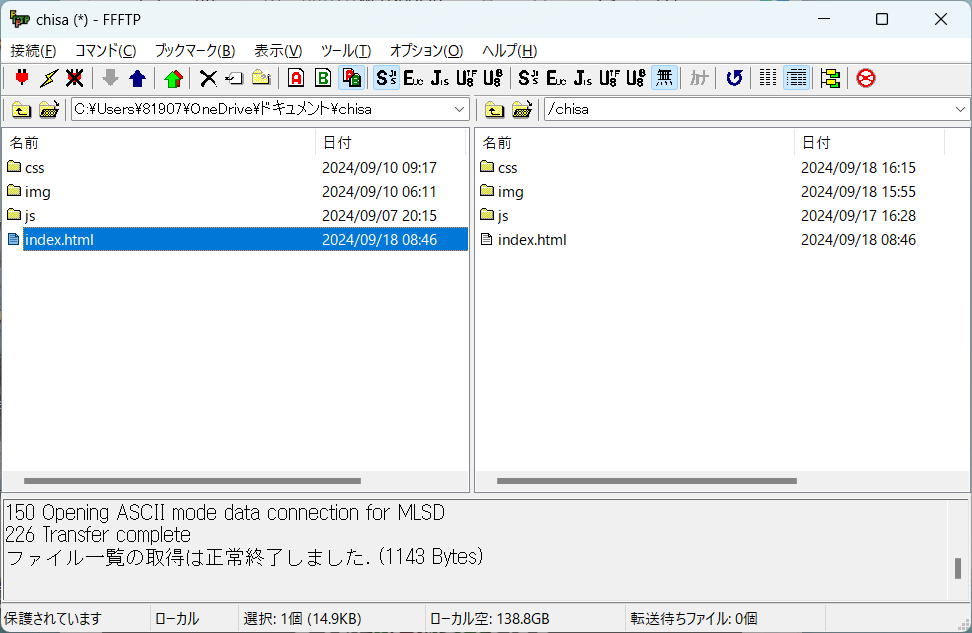Open the remote /chisa path dropdown
The height and width of the screenshot is (633, 972).
[959, 109]
